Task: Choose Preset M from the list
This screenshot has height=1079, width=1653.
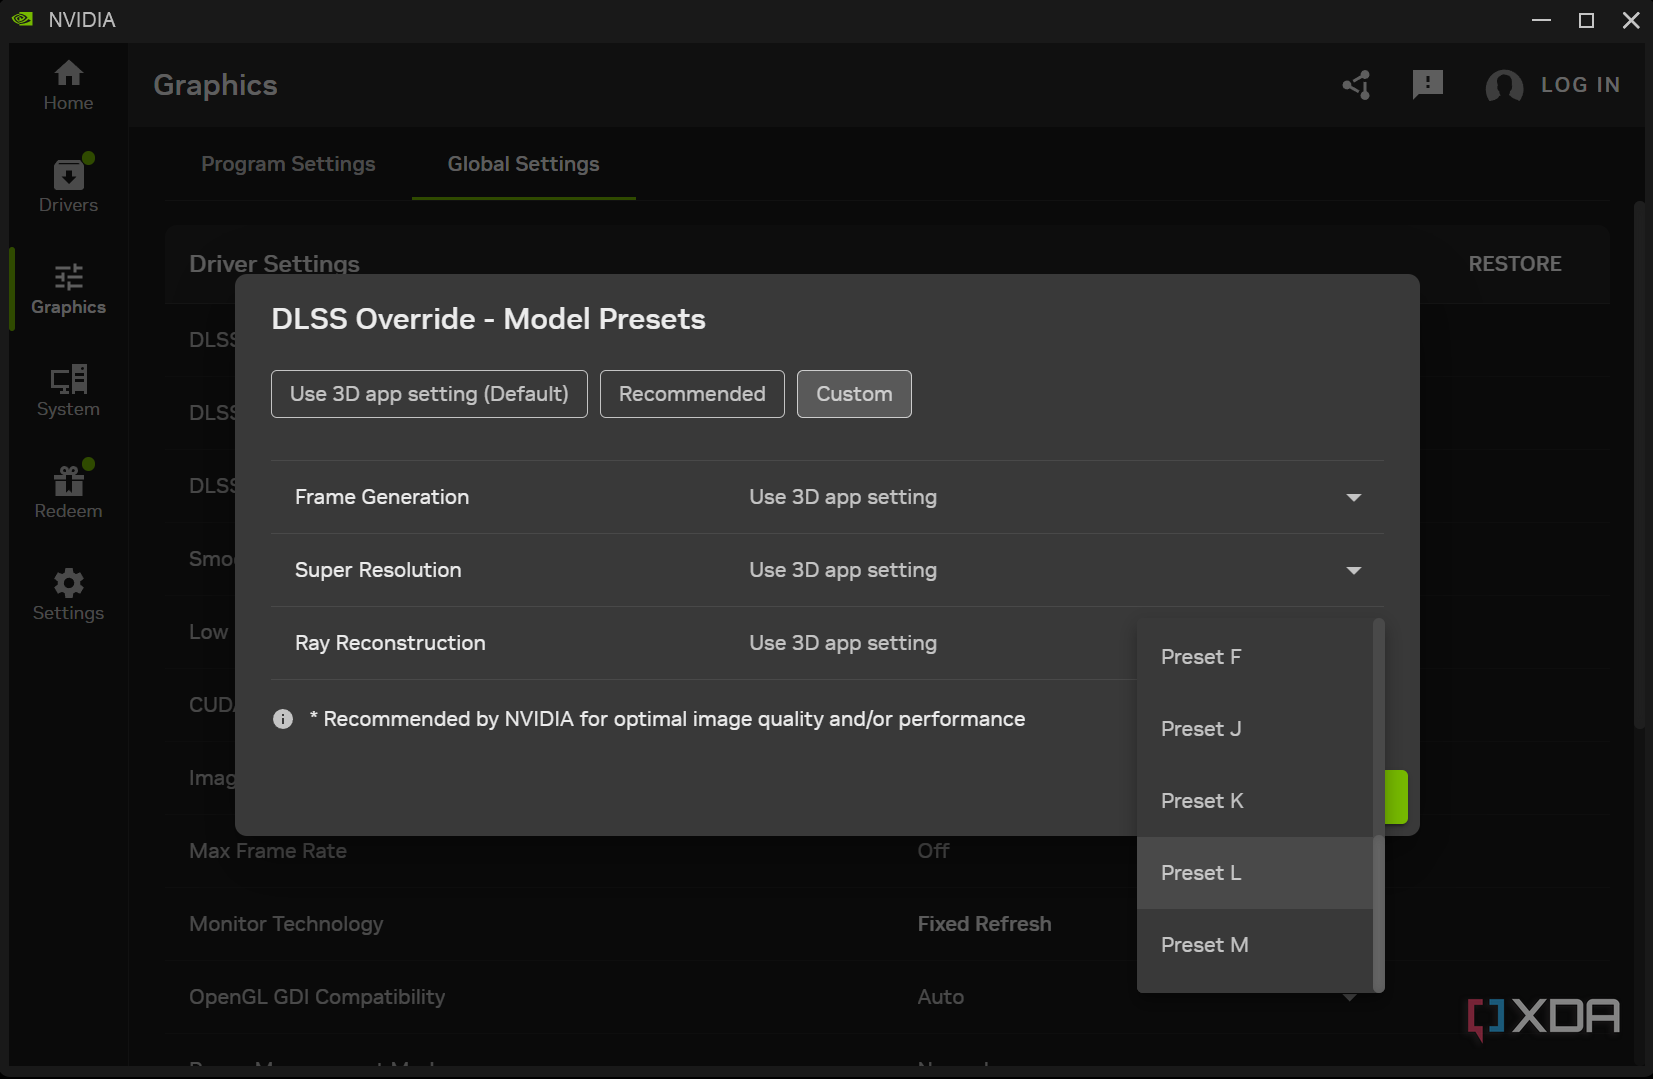Action: point(1255,945)
